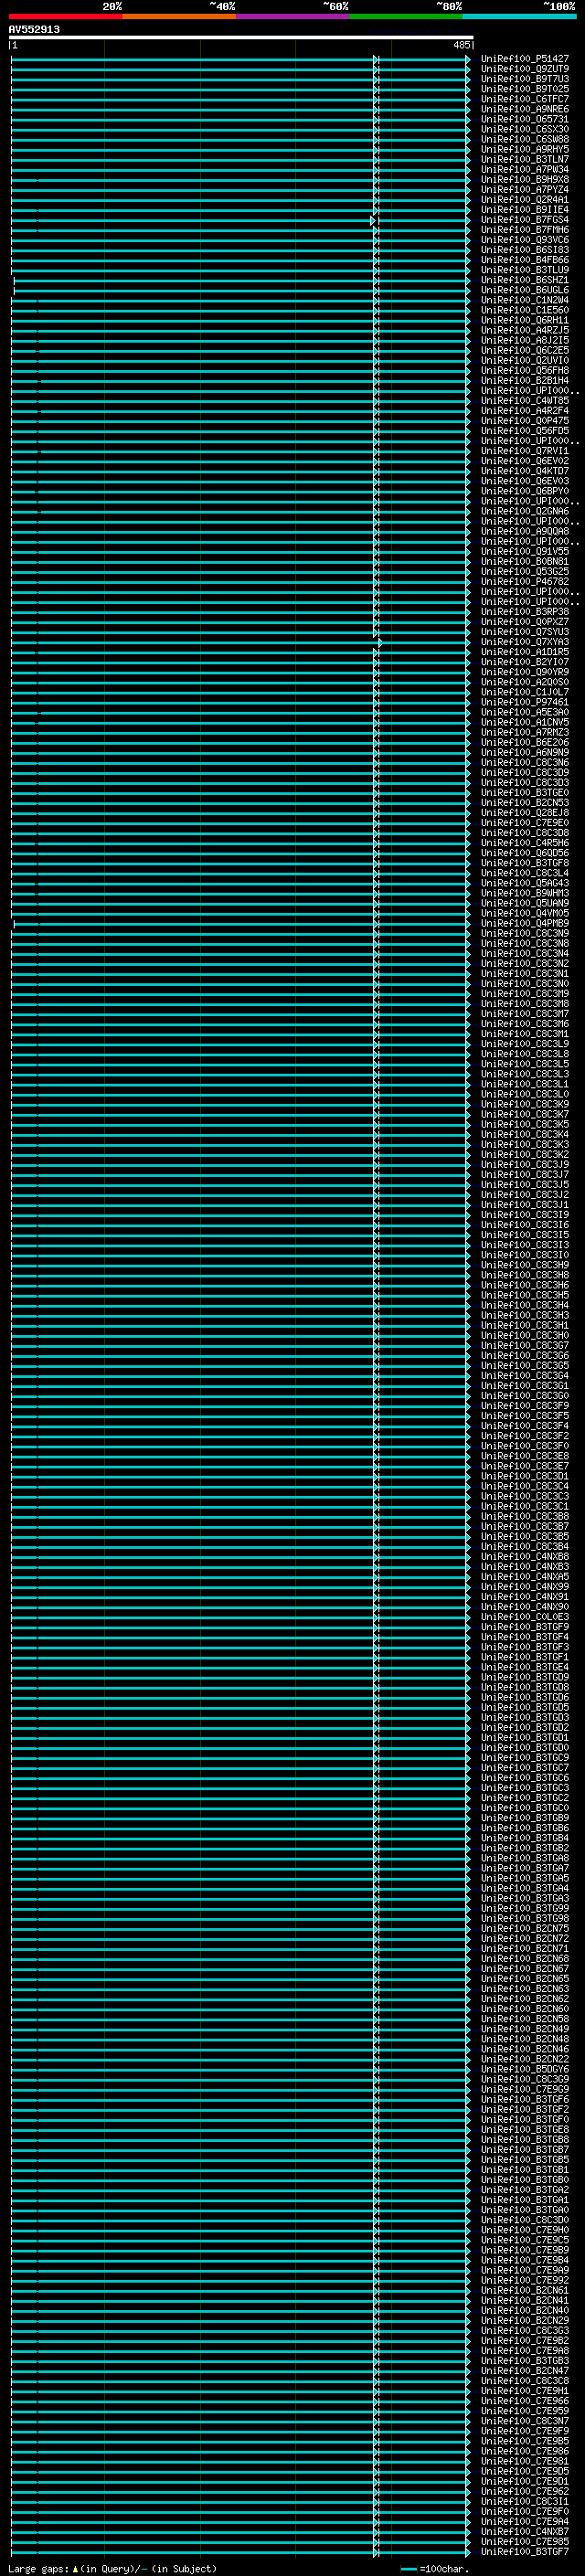Open hit UniRef100_B9T7U3
The height and width of the screenshot is (2576, 585).
tap(524, 79)
